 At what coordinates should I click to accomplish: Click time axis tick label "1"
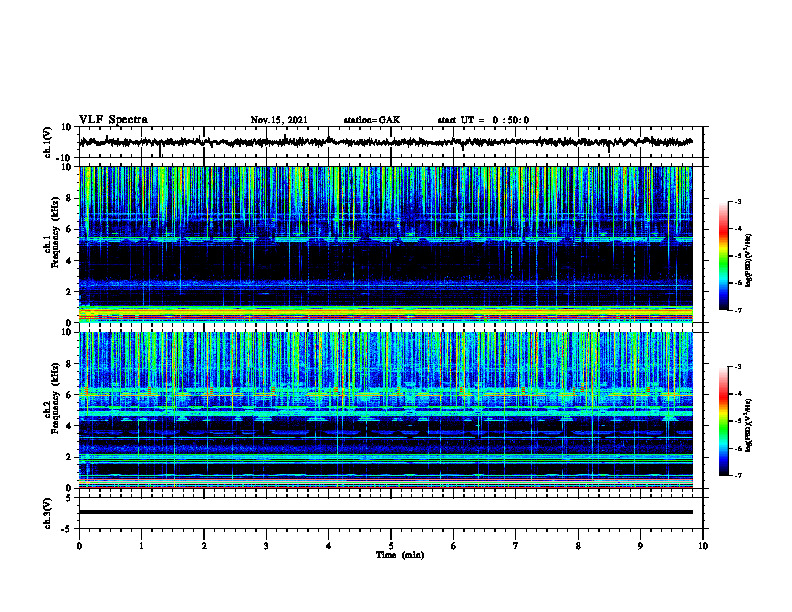[x=141, y=546]
